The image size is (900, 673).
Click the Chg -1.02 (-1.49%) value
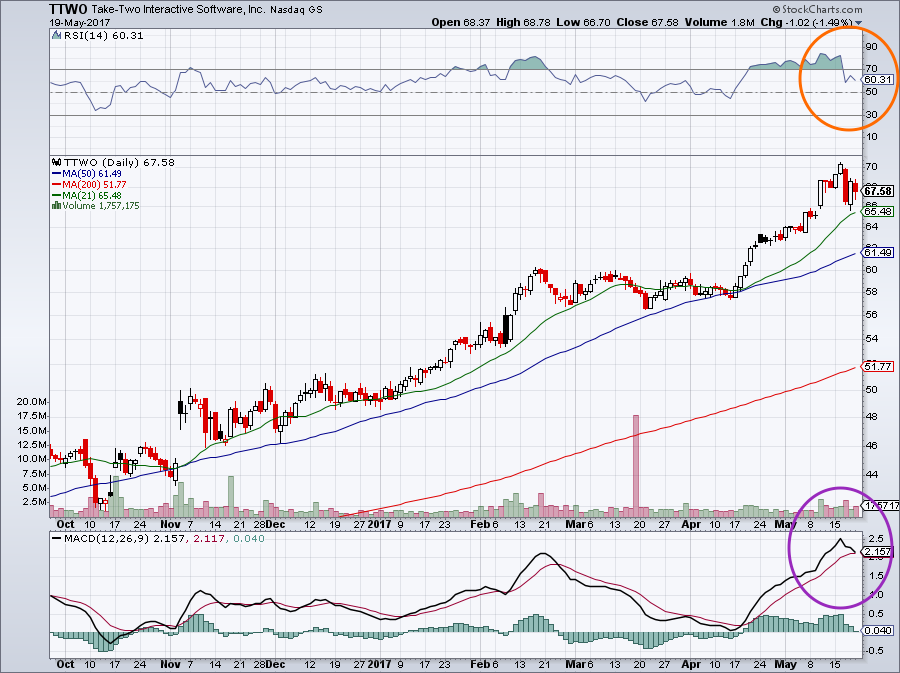point(806,22)
